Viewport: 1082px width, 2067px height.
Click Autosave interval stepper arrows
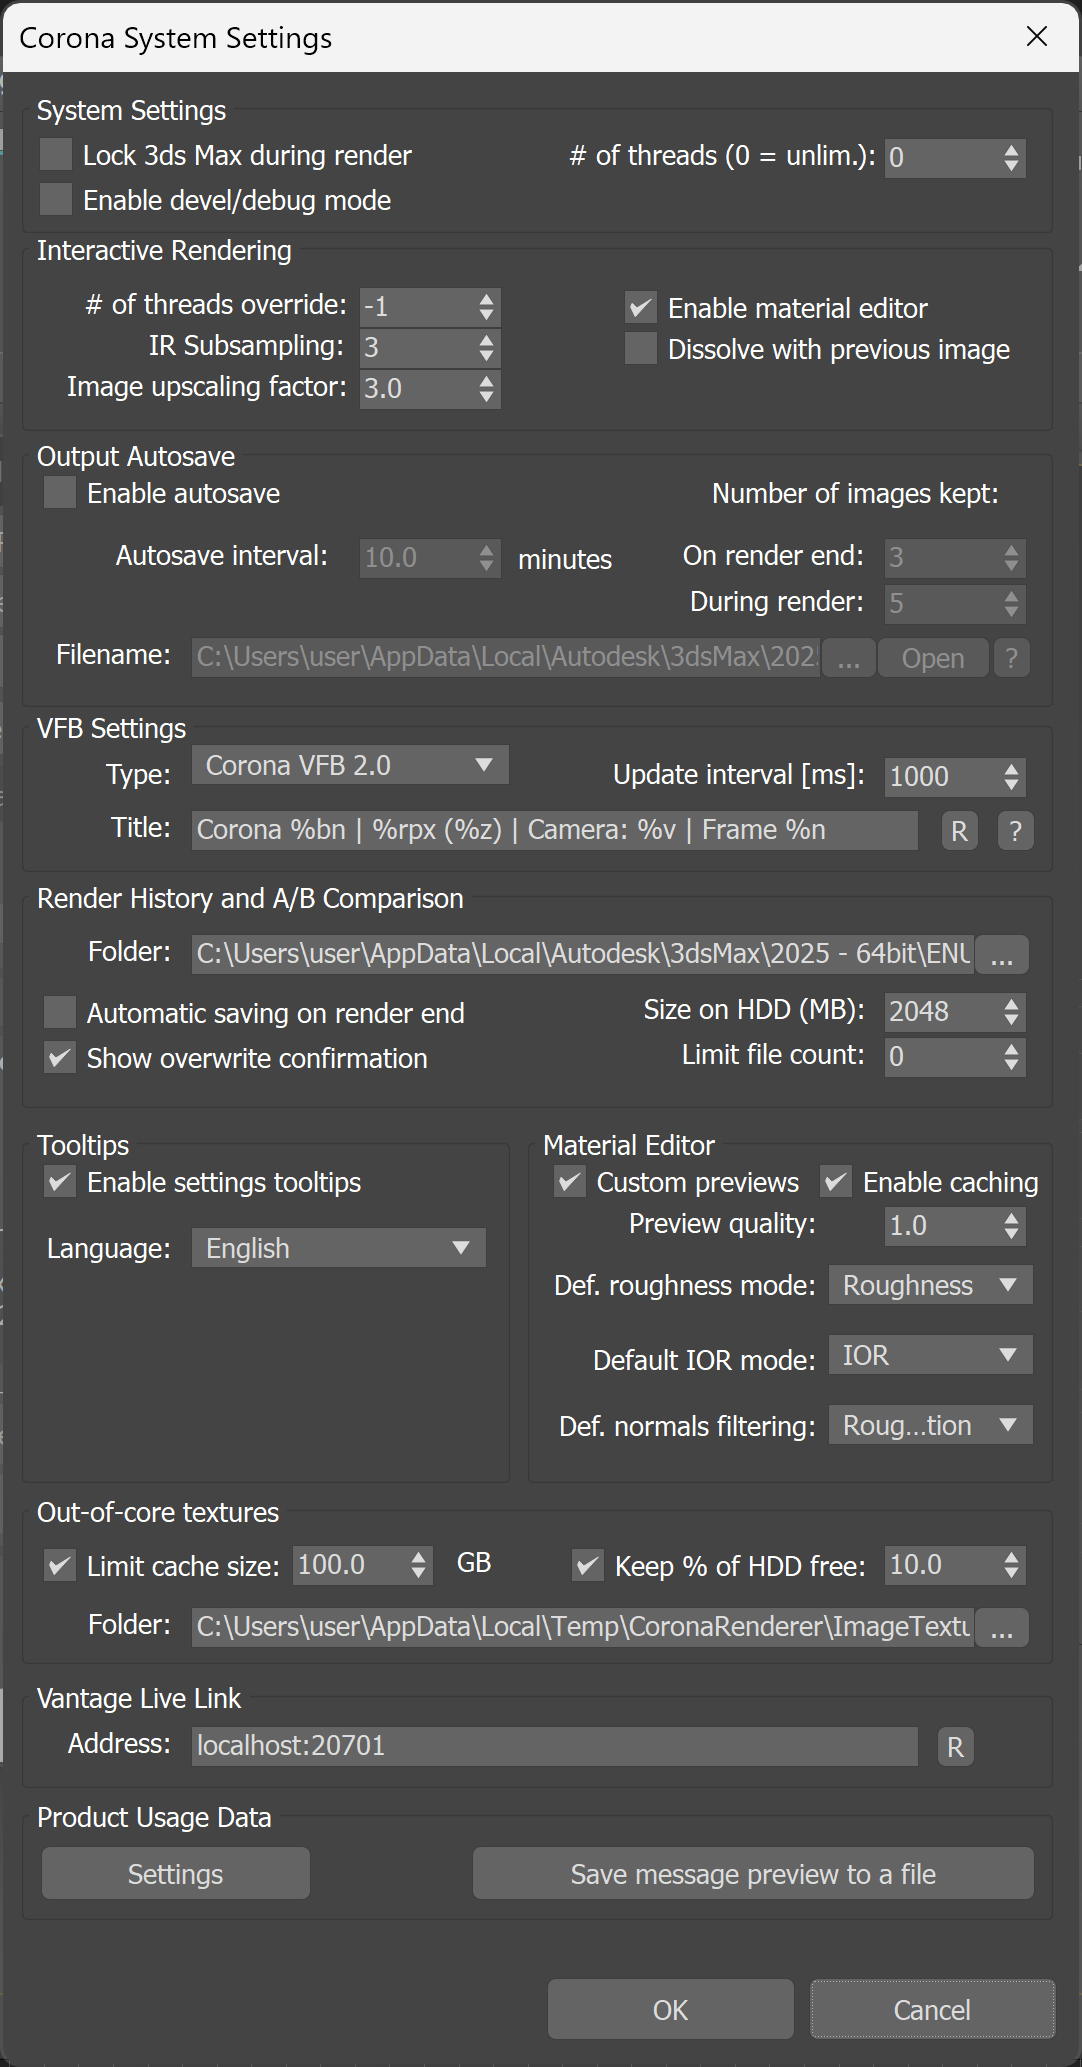[487, 558]
